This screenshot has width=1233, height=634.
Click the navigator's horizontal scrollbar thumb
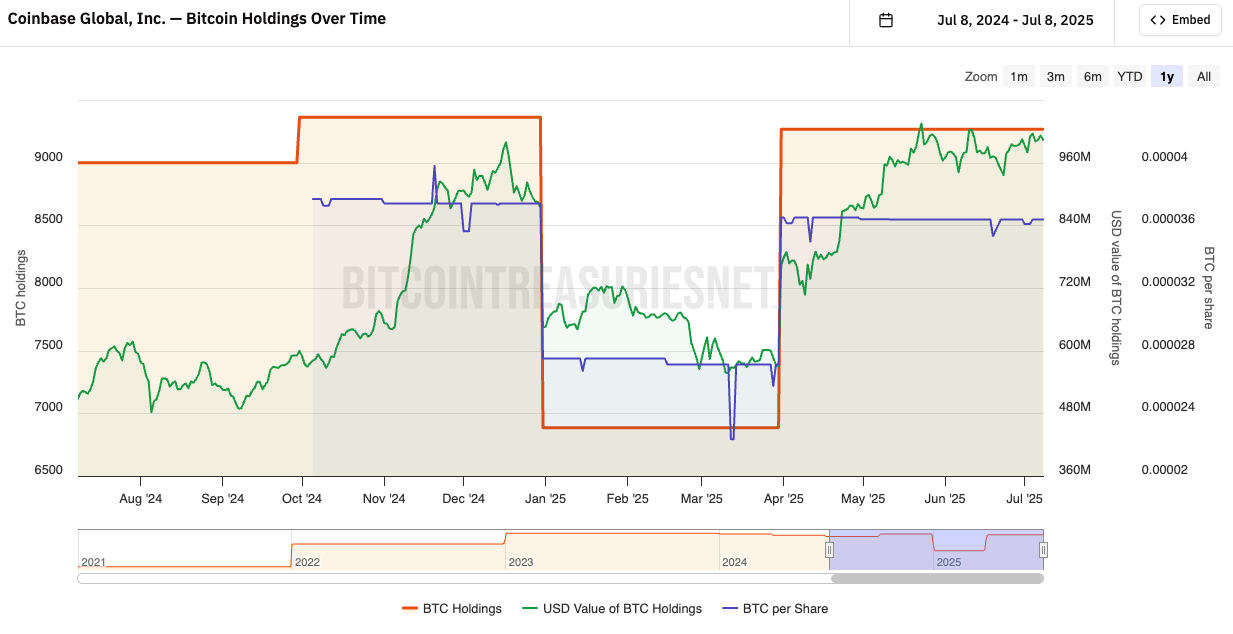[x=936, y=578]
